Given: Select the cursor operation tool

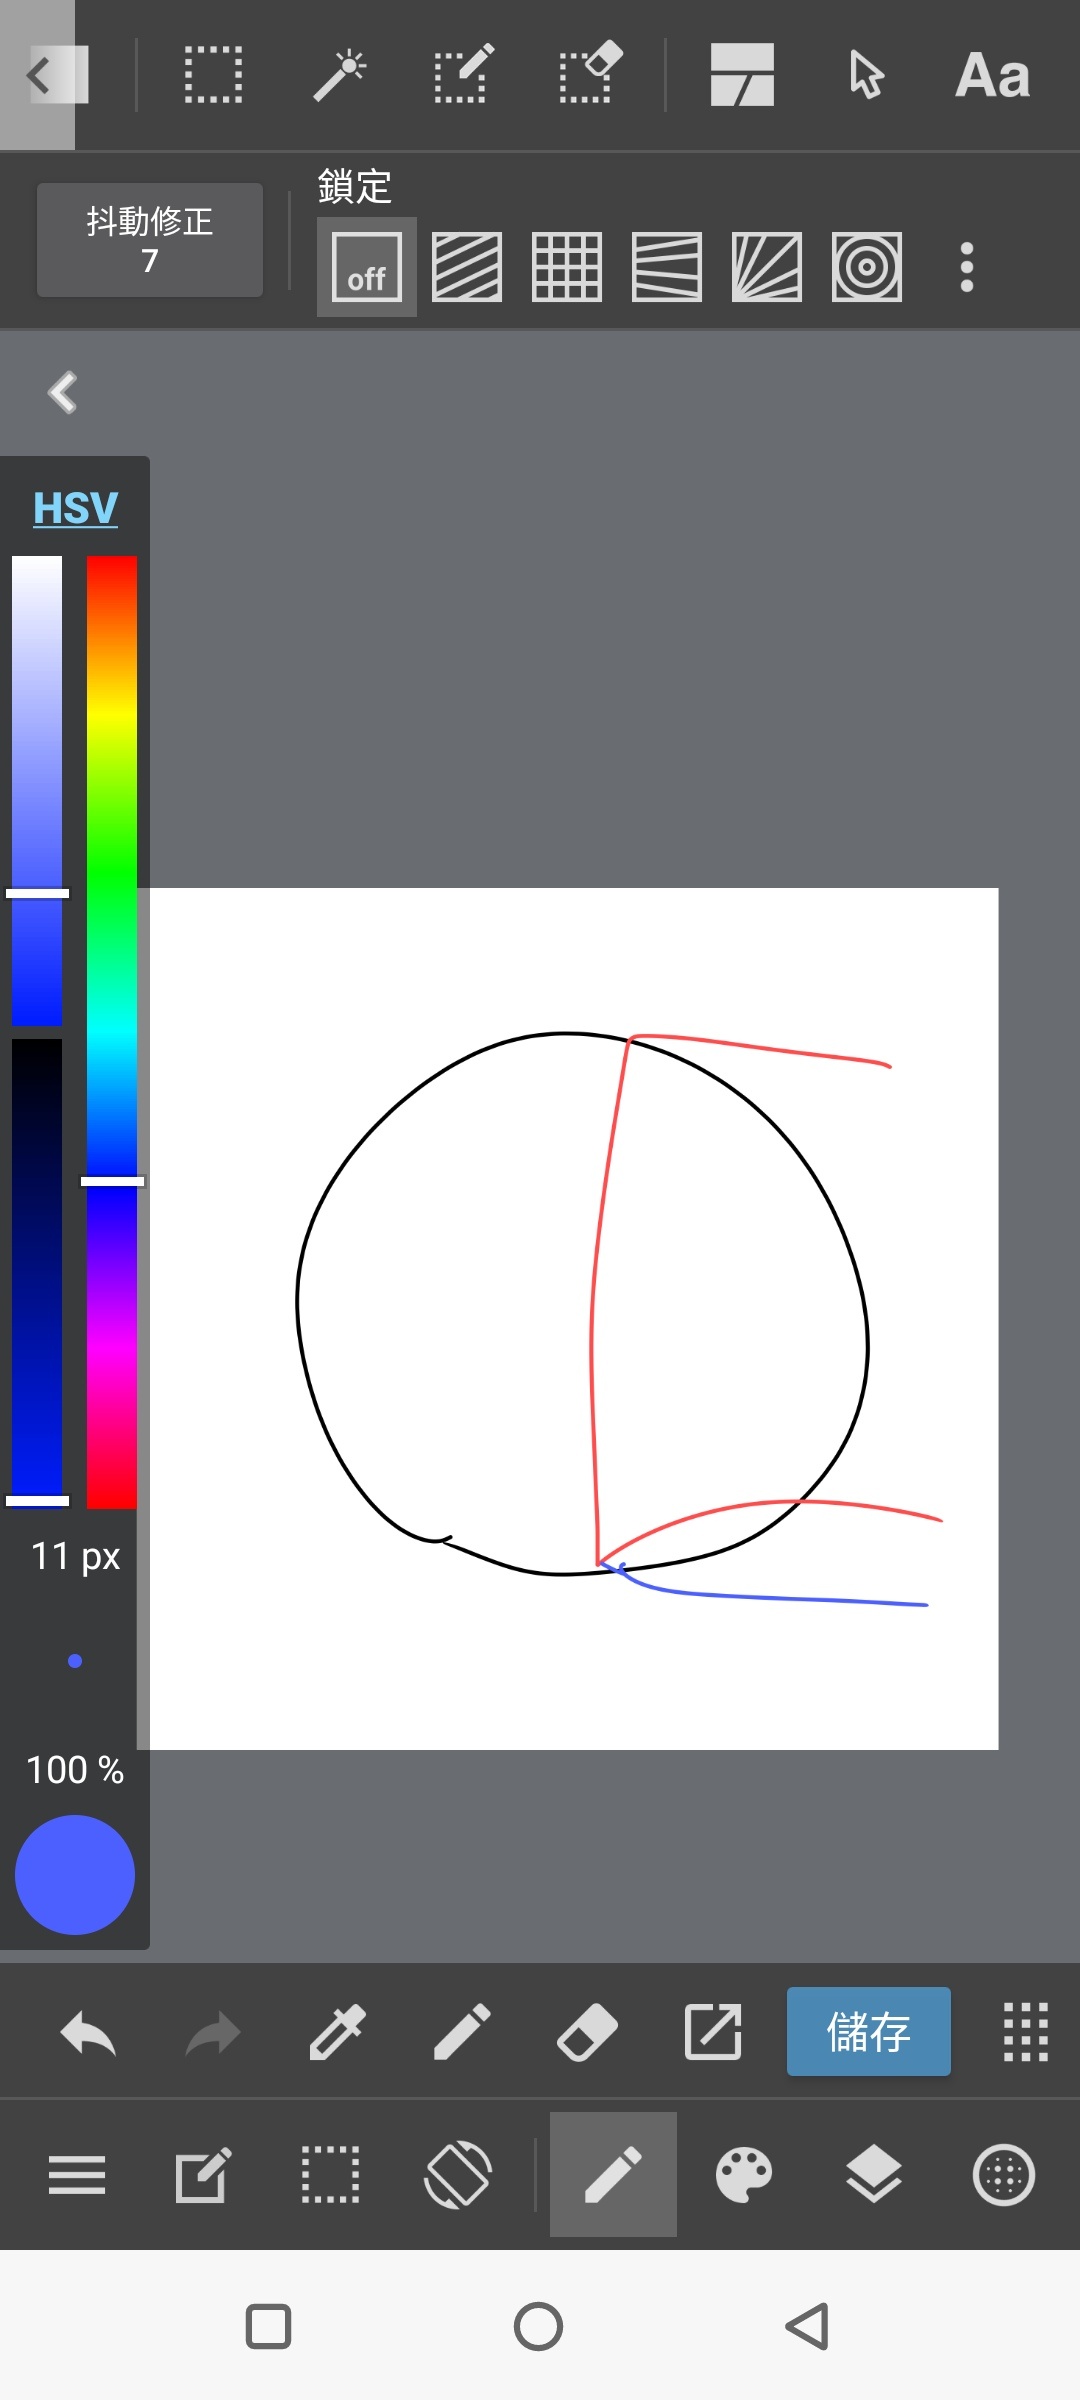Looking at the screenshot, I should point(866,75).
